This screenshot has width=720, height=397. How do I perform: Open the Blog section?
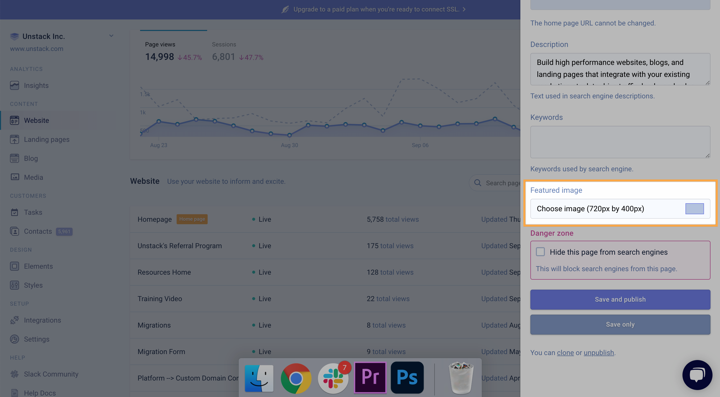[31, 158]
